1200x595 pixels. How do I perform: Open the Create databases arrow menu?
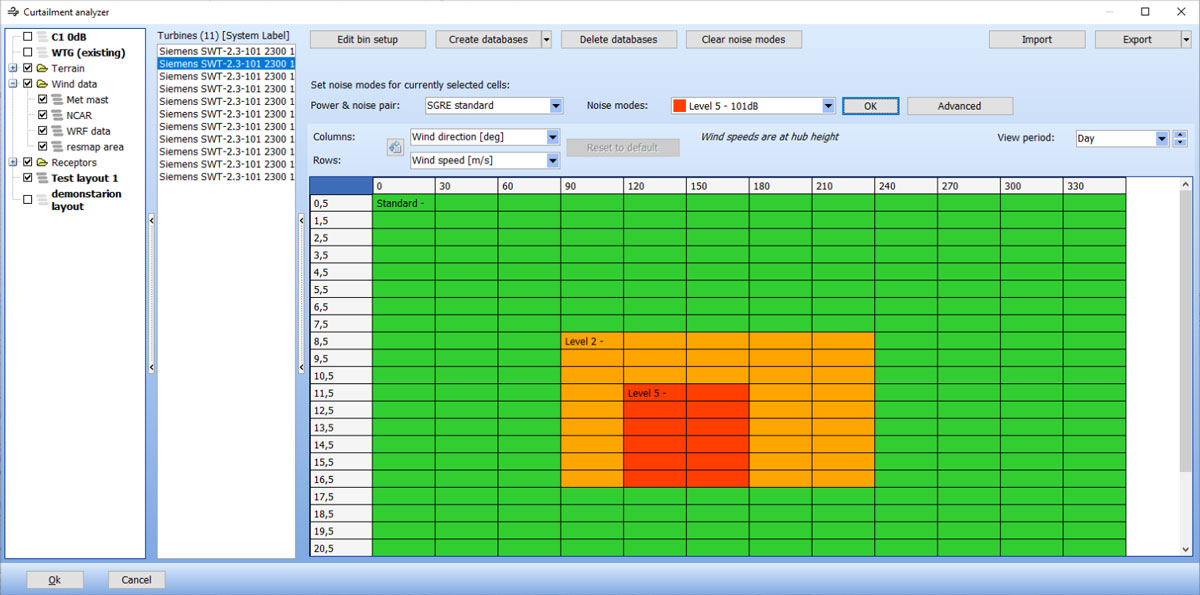pos(546,40)
